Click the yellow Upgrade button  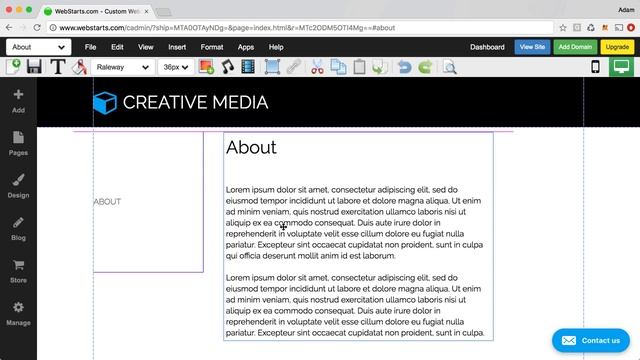[x=617, y=47]
